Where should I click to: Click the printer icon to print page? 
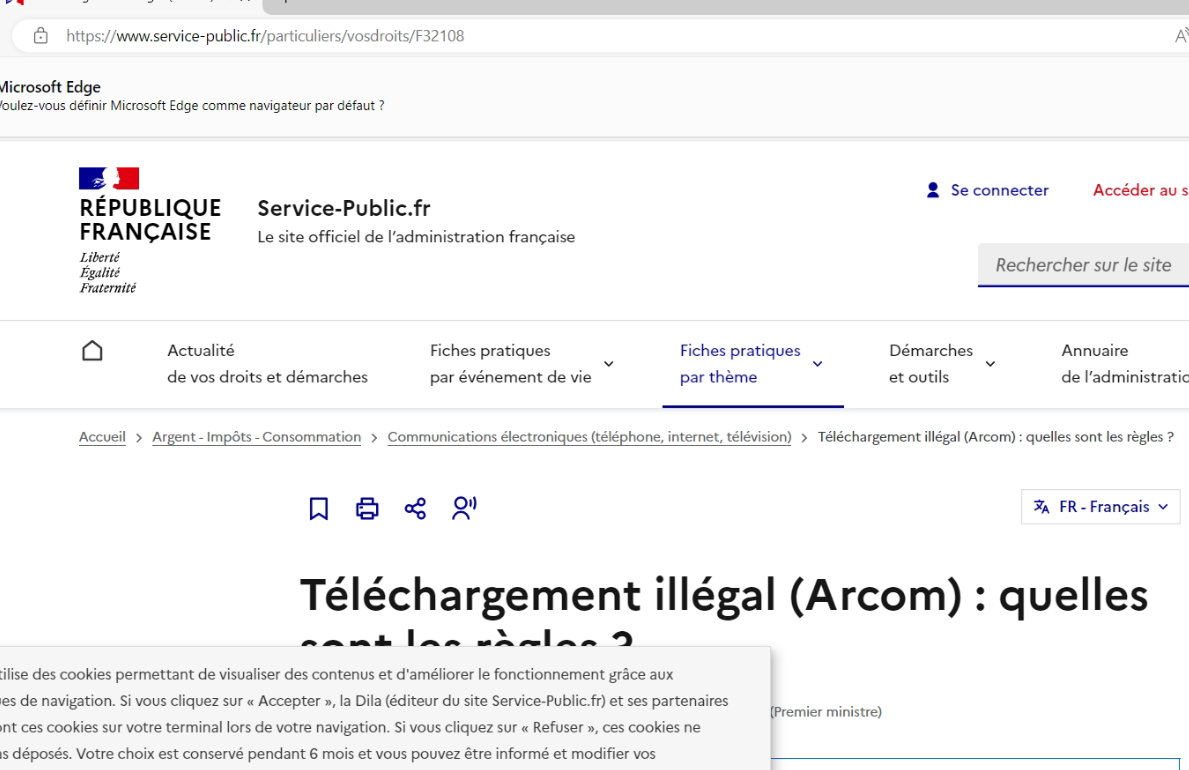[x=367, y=509]
